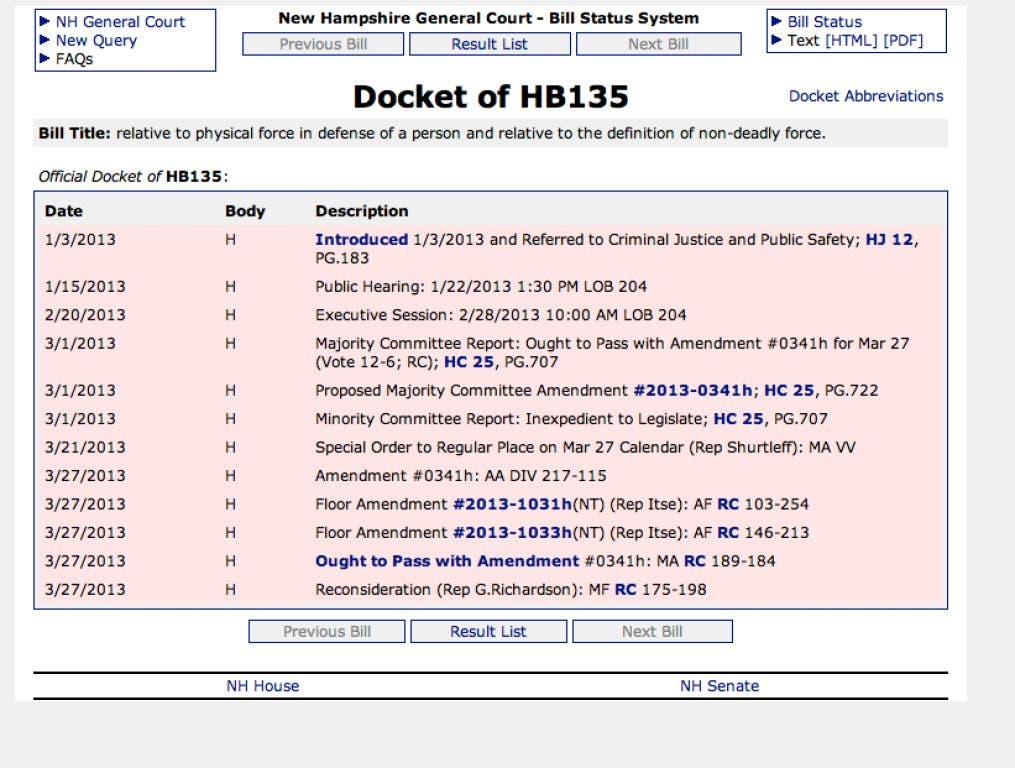Click the New Query link

tap(95, 41)
